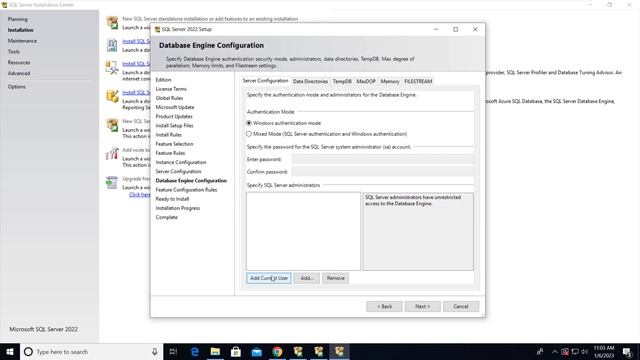Screen dimensions: 640x360
Task: Switch to the TempDB tab
Action: [x=342, y=81]
